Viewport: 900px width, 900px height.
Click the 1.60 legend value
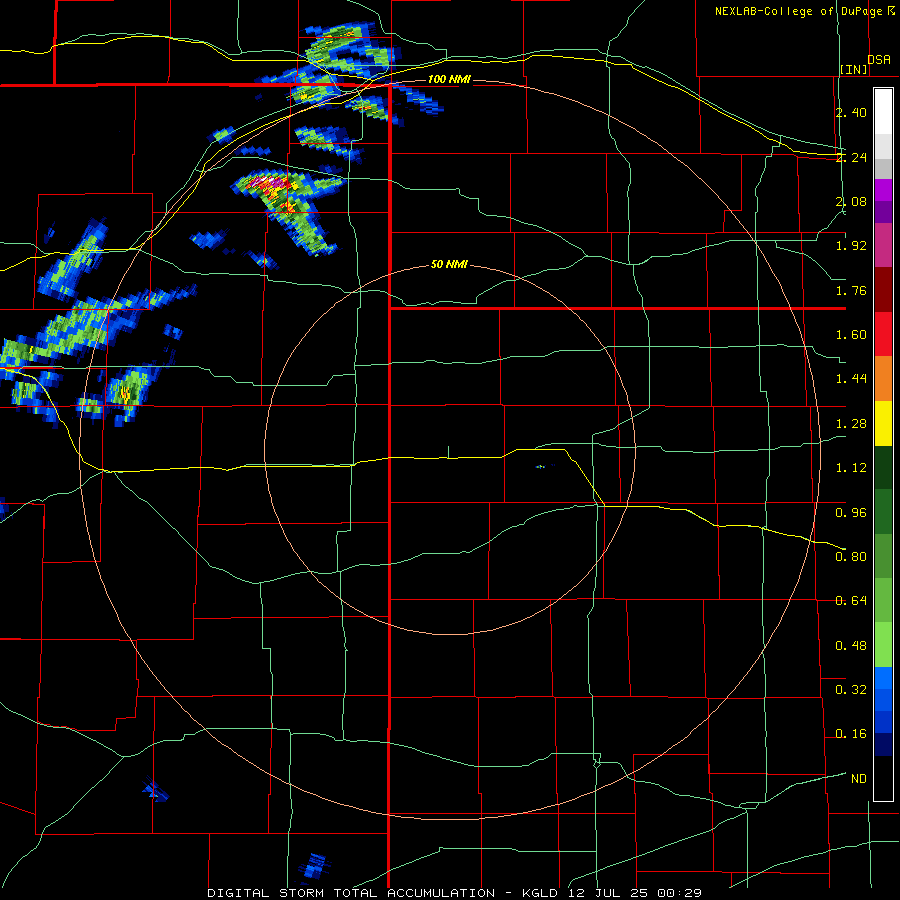851,335
